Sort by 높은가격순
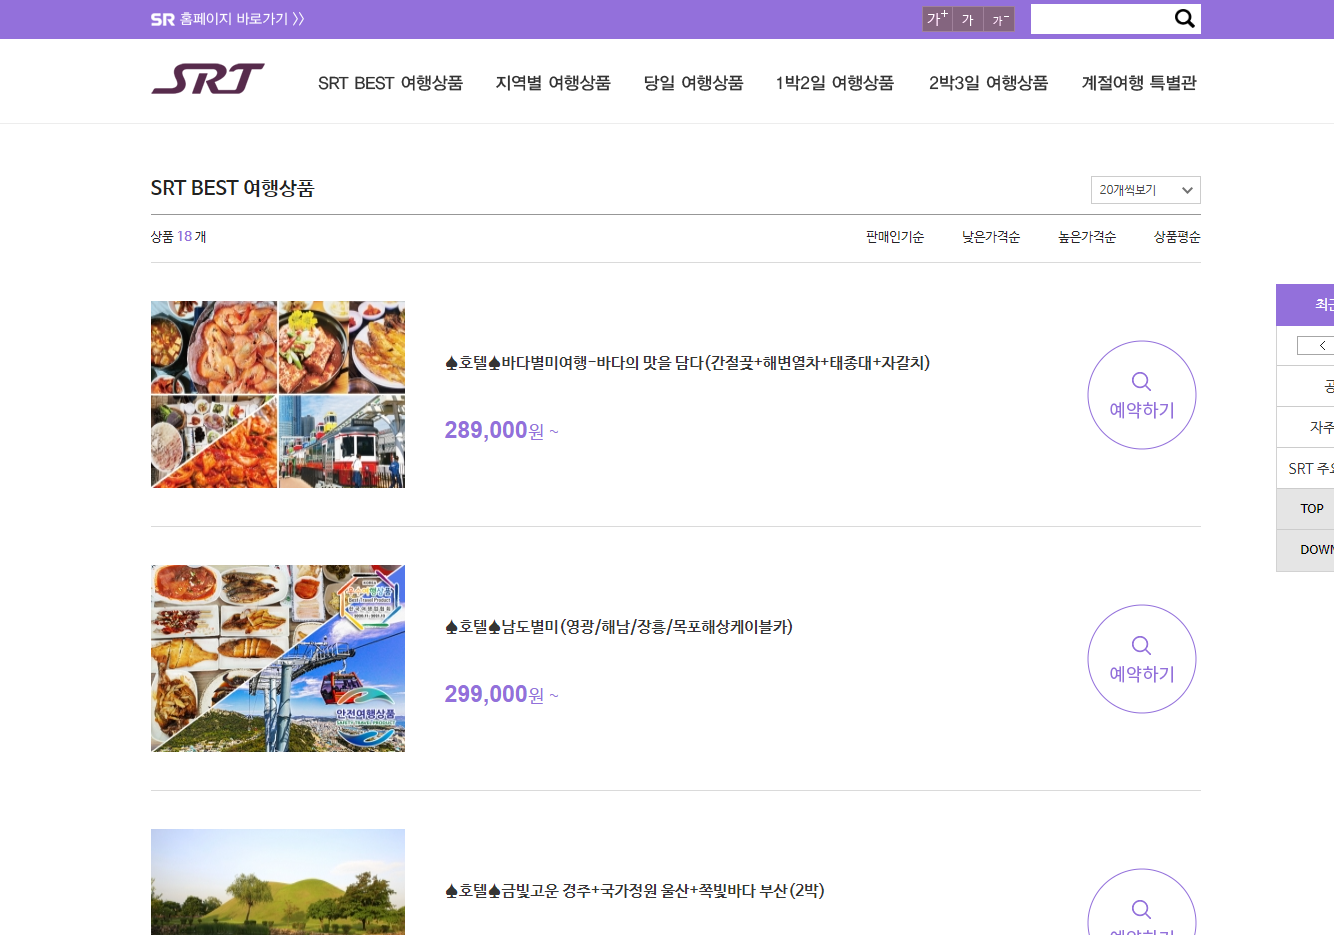The width and height of the screenshot is (1334, 935). 1087,237
